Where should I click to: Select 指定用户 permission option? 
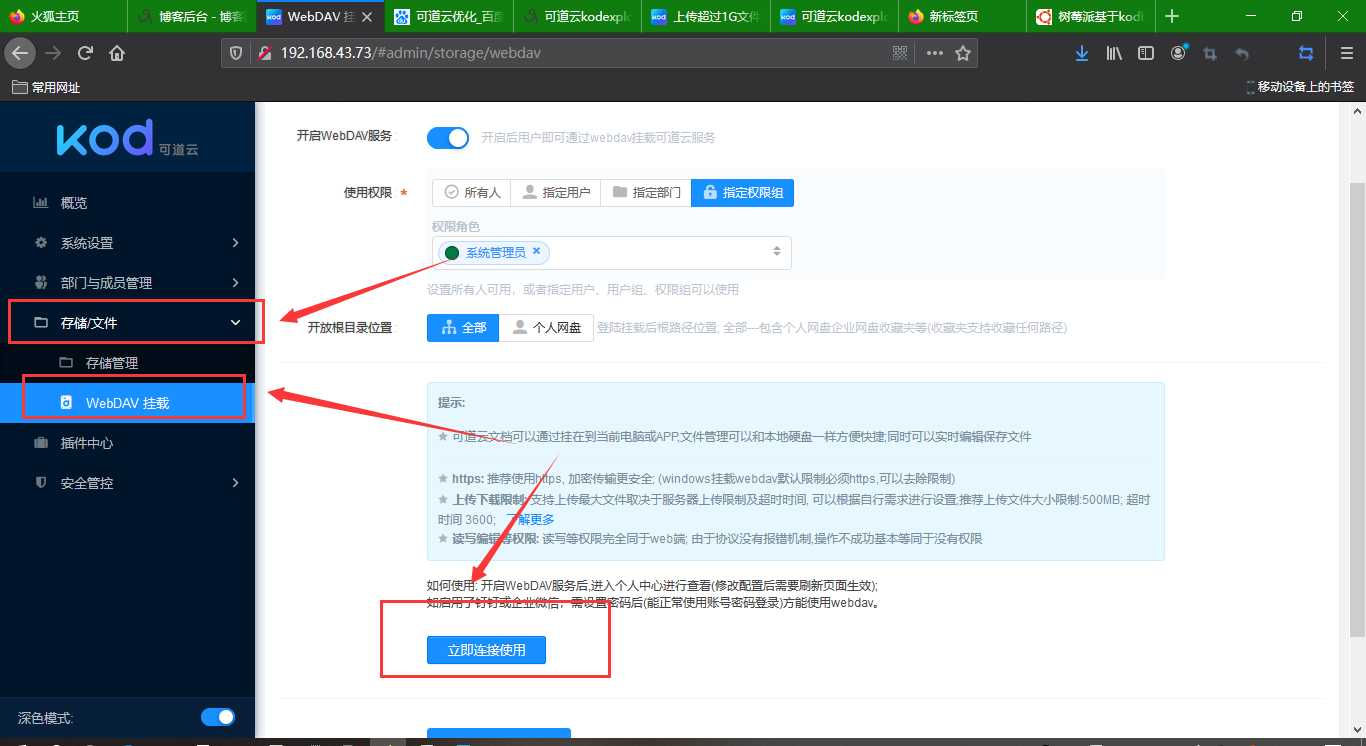click(556, 192)
